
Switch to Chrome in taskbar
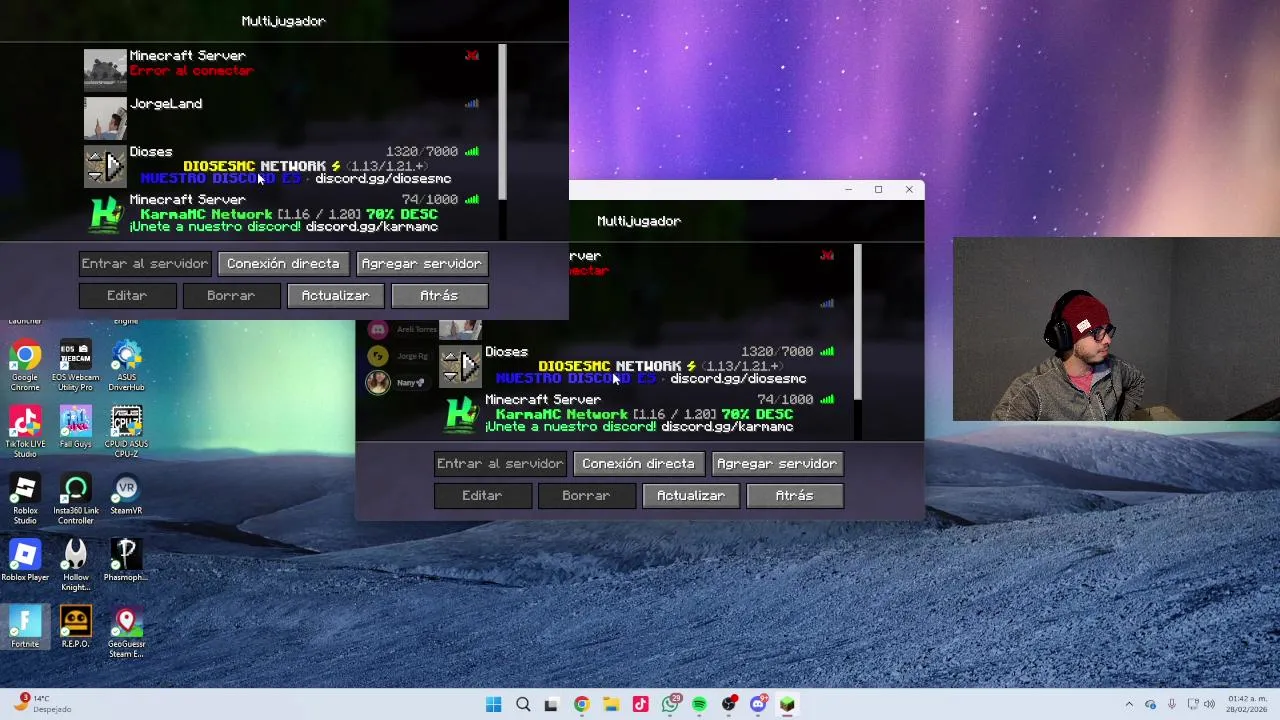(581, 704)
